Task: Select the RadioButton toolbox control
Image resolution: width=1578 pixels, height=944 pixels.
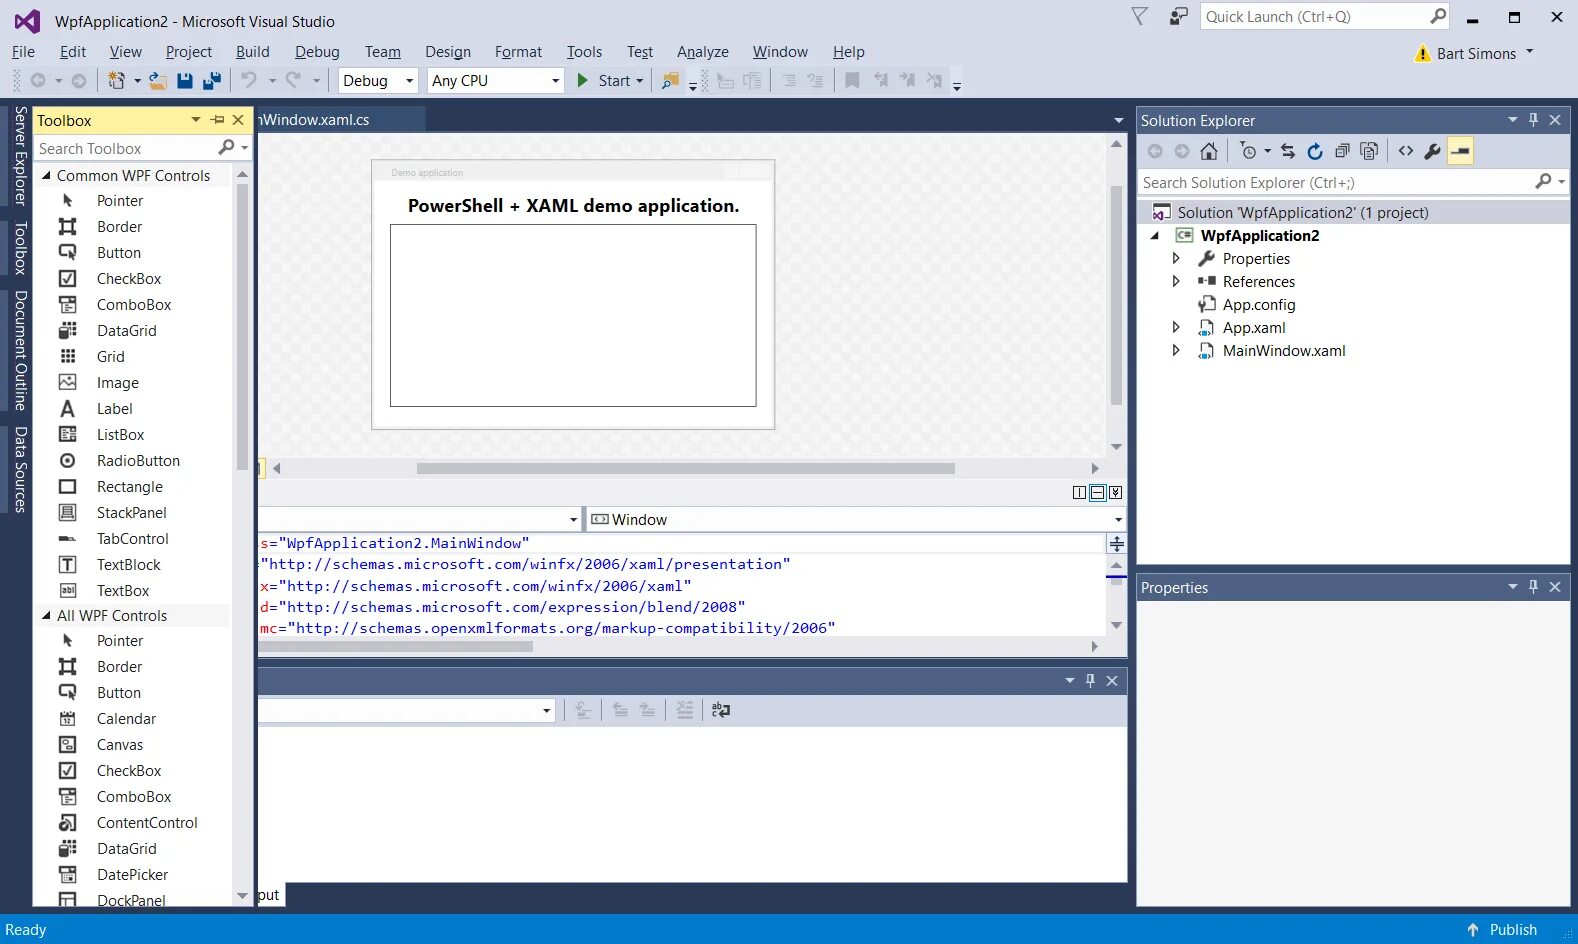Action: pyautogui.click(x=138, y=460)
